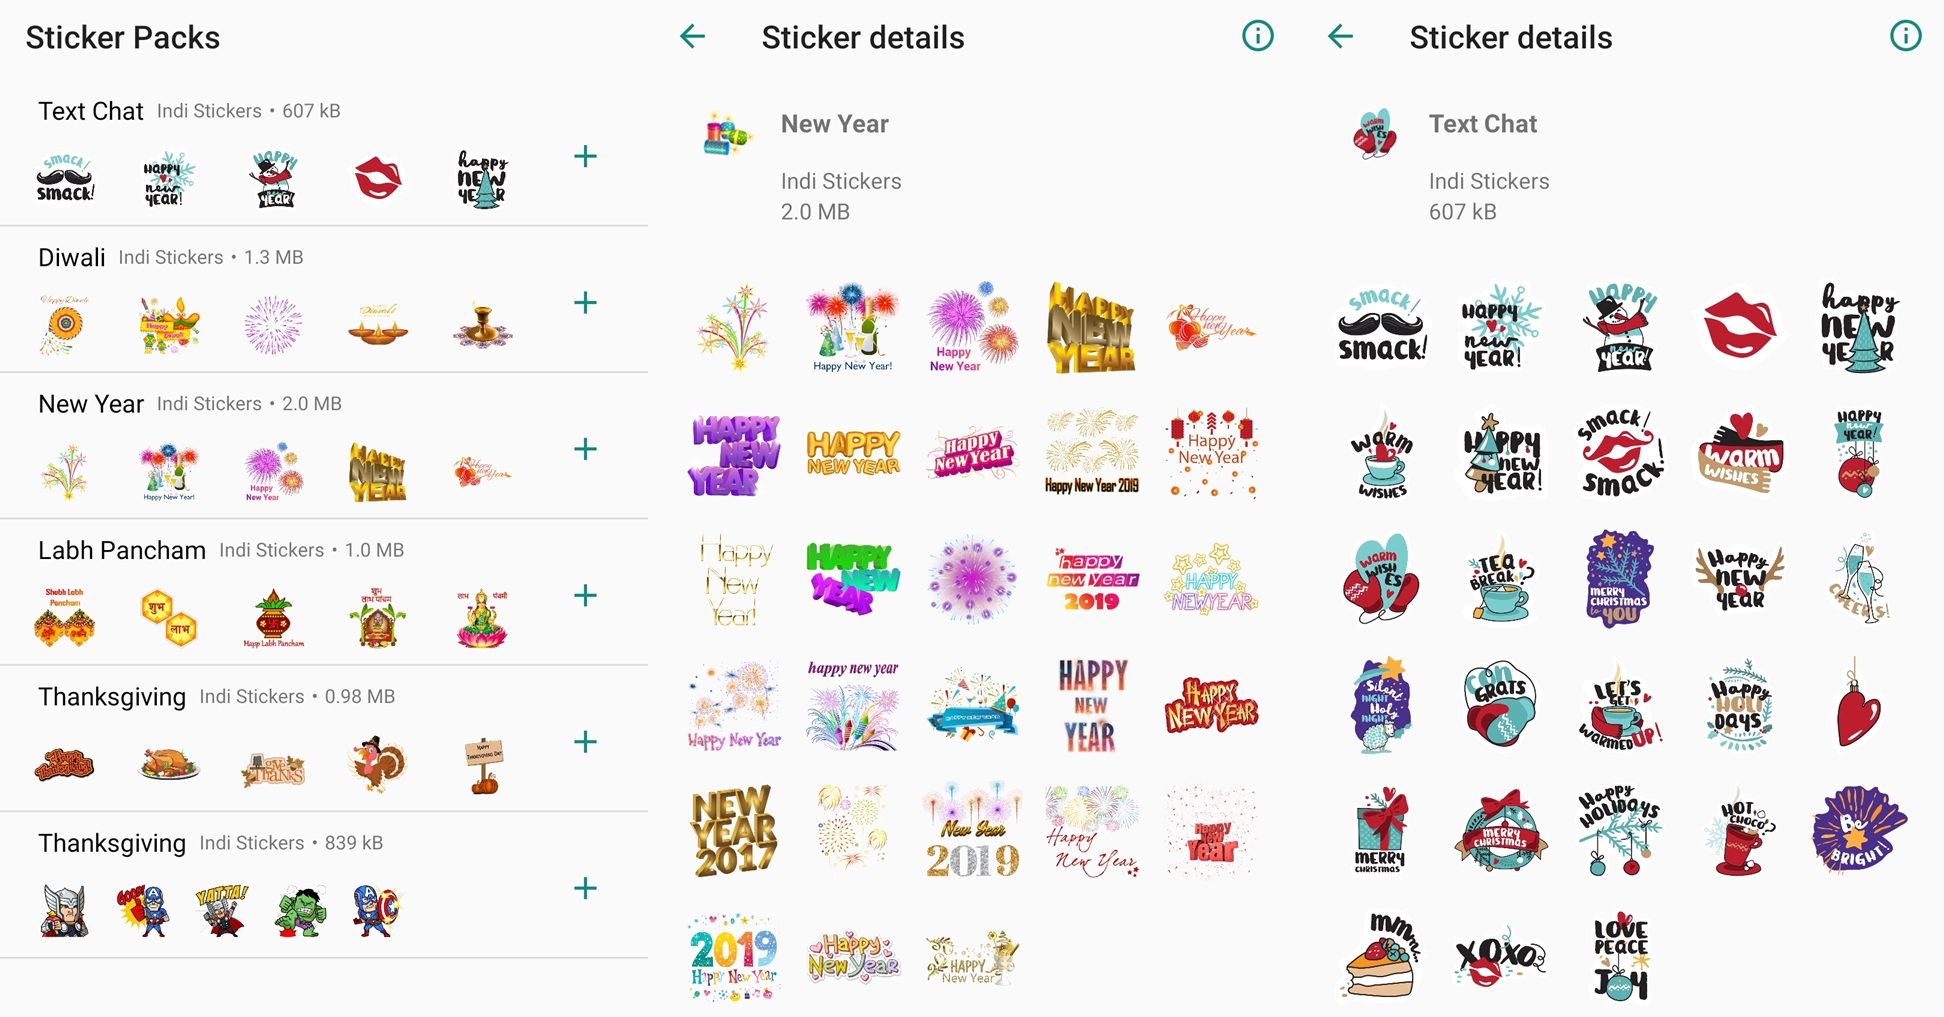Pick the gold New Year 2017 sticker
The width and height of the screenshot is (1944, 1017).
click(x=733, y=831)
